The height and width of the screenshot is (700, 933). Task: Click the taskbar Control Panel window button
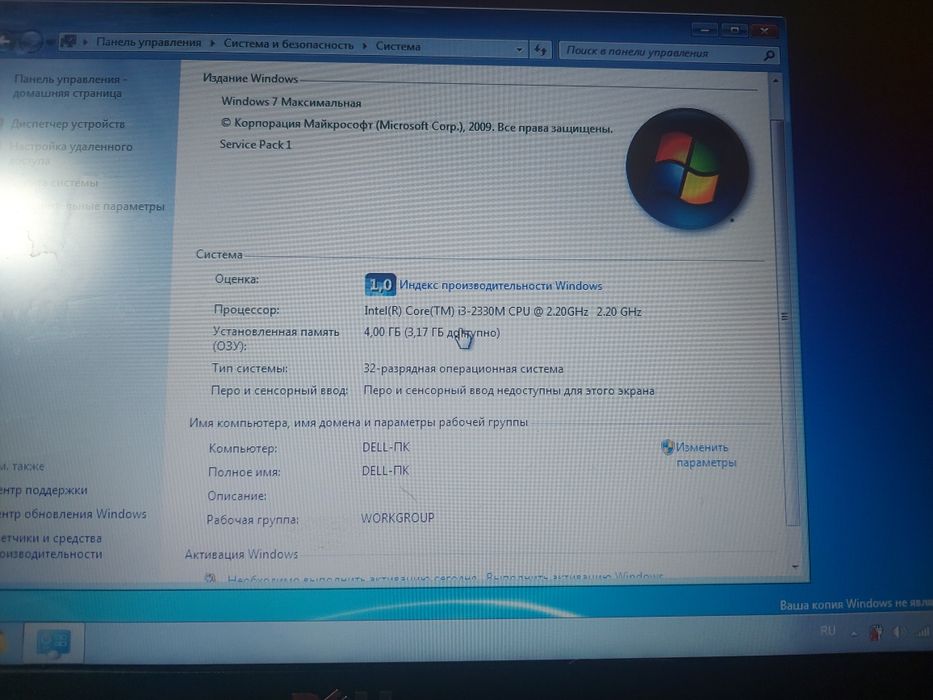coord(54,643)
